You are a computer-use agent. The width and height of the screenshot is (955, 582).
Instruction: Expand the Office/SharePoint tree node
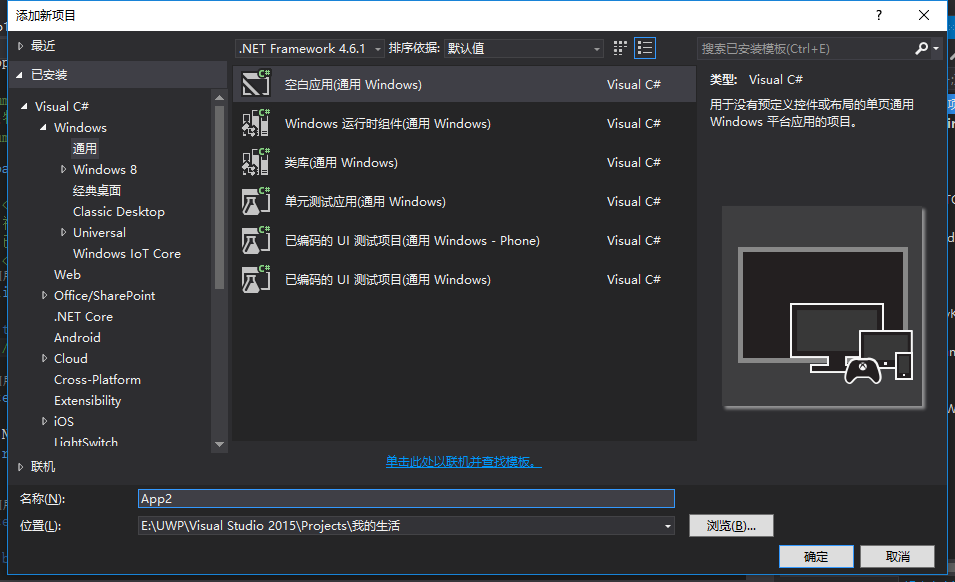44,295
